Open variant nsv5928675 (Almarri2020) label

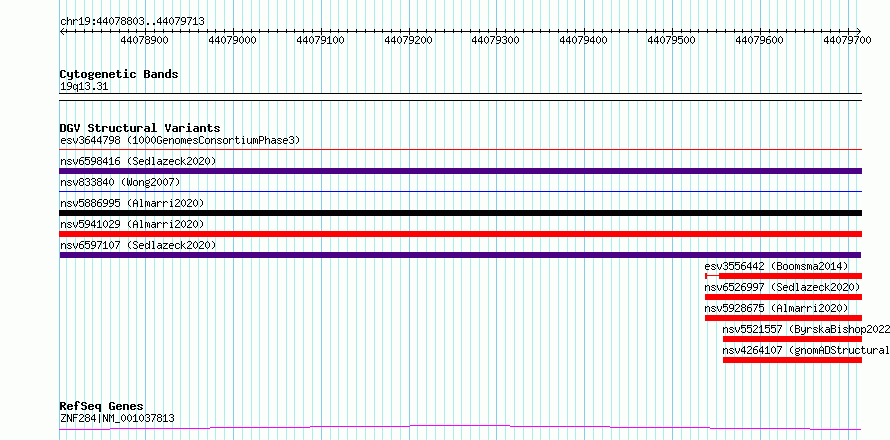[776, 308]
